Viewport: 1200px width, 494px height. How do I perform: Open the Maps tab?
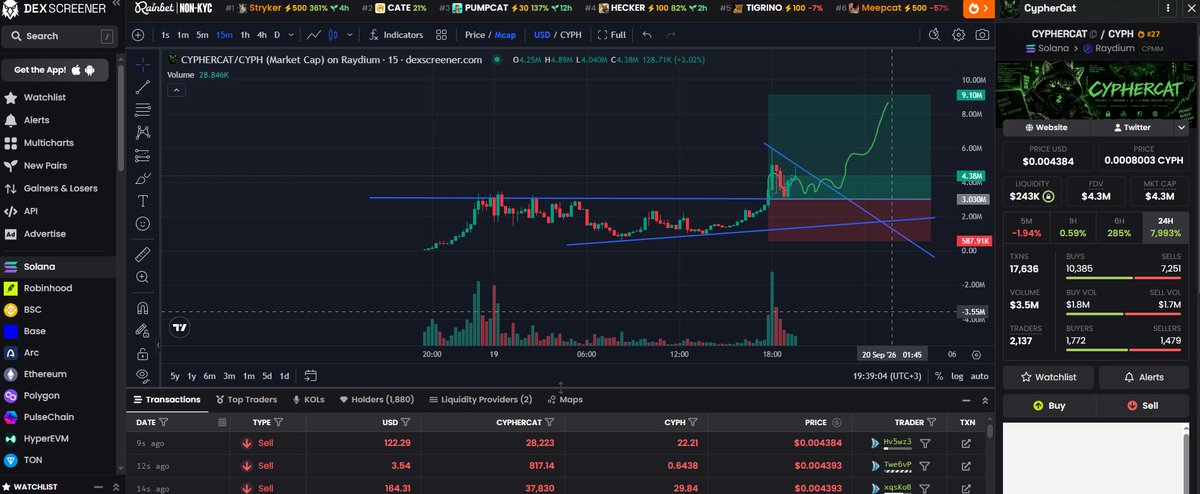point(565,399)
